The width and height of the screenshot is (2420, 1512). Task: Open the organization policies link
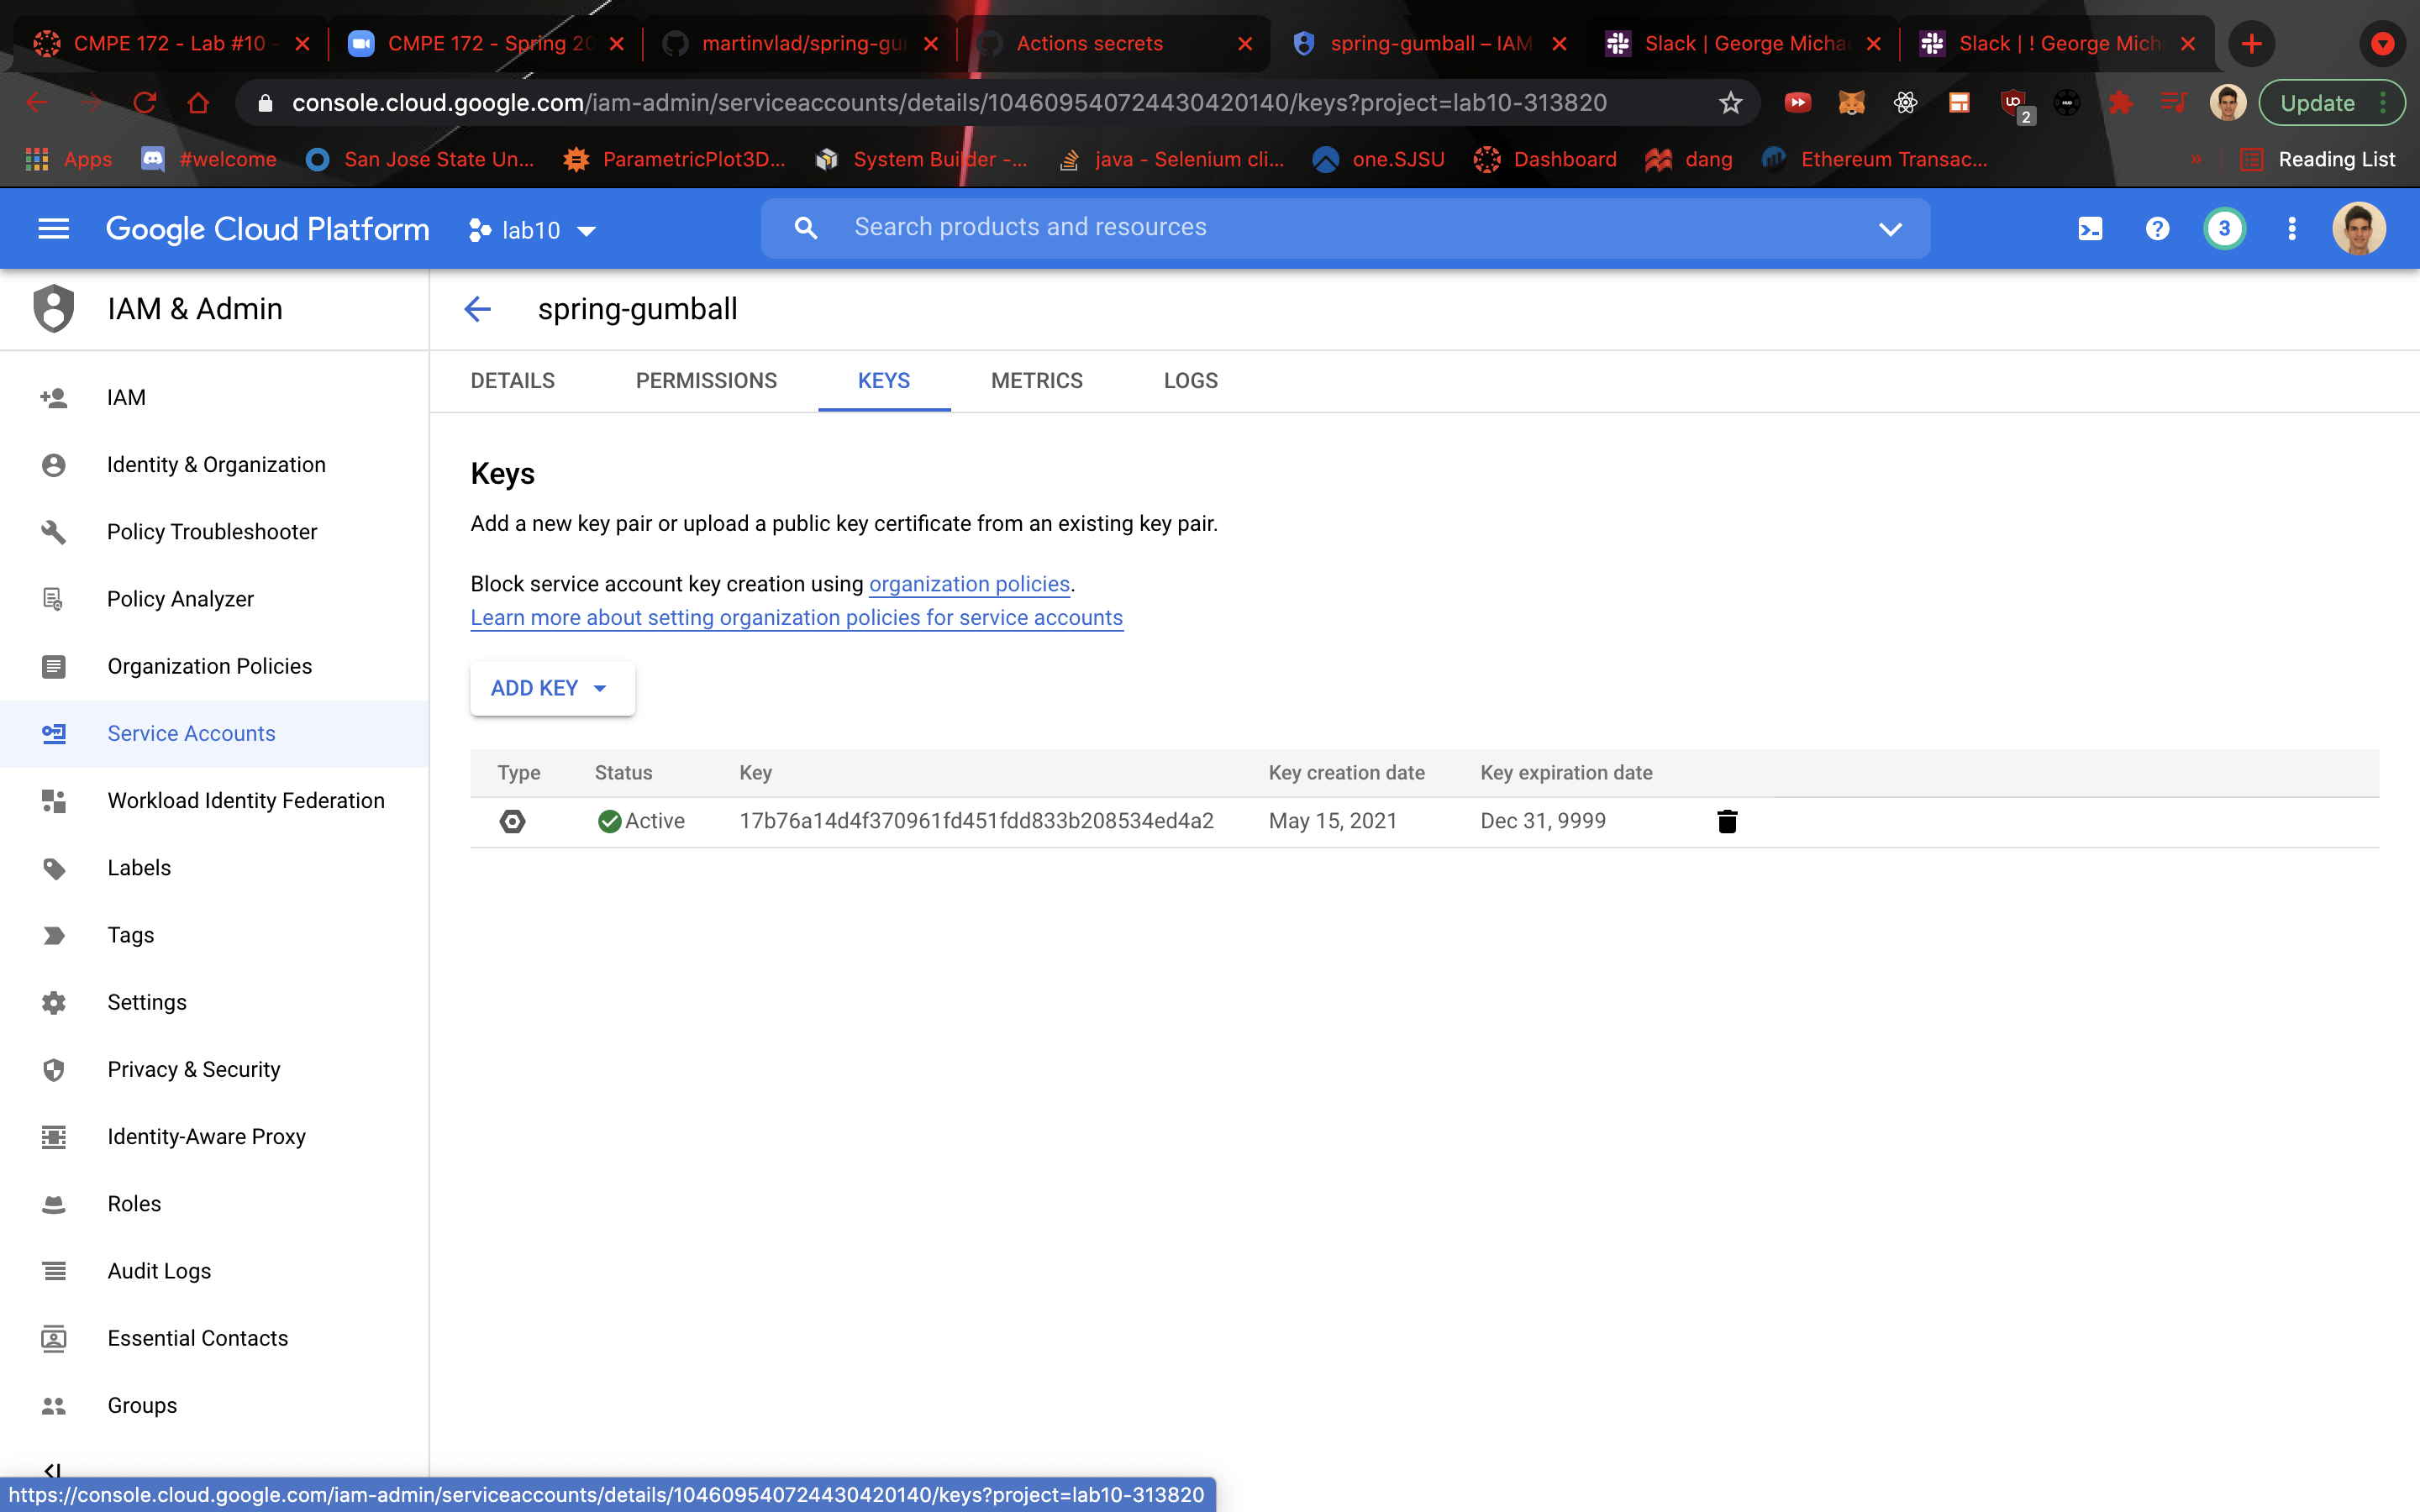click(x=969, y=584)
